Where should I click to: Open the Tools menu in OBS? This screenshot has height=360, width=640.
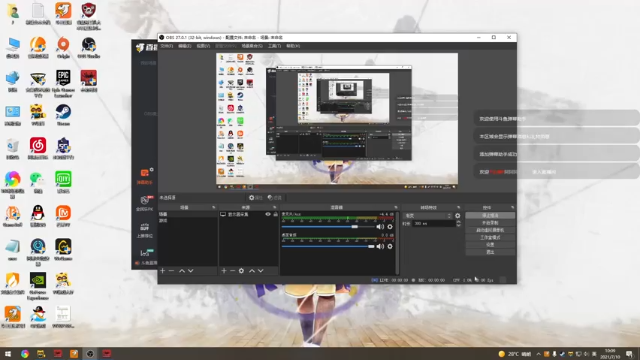click(275, 46)
